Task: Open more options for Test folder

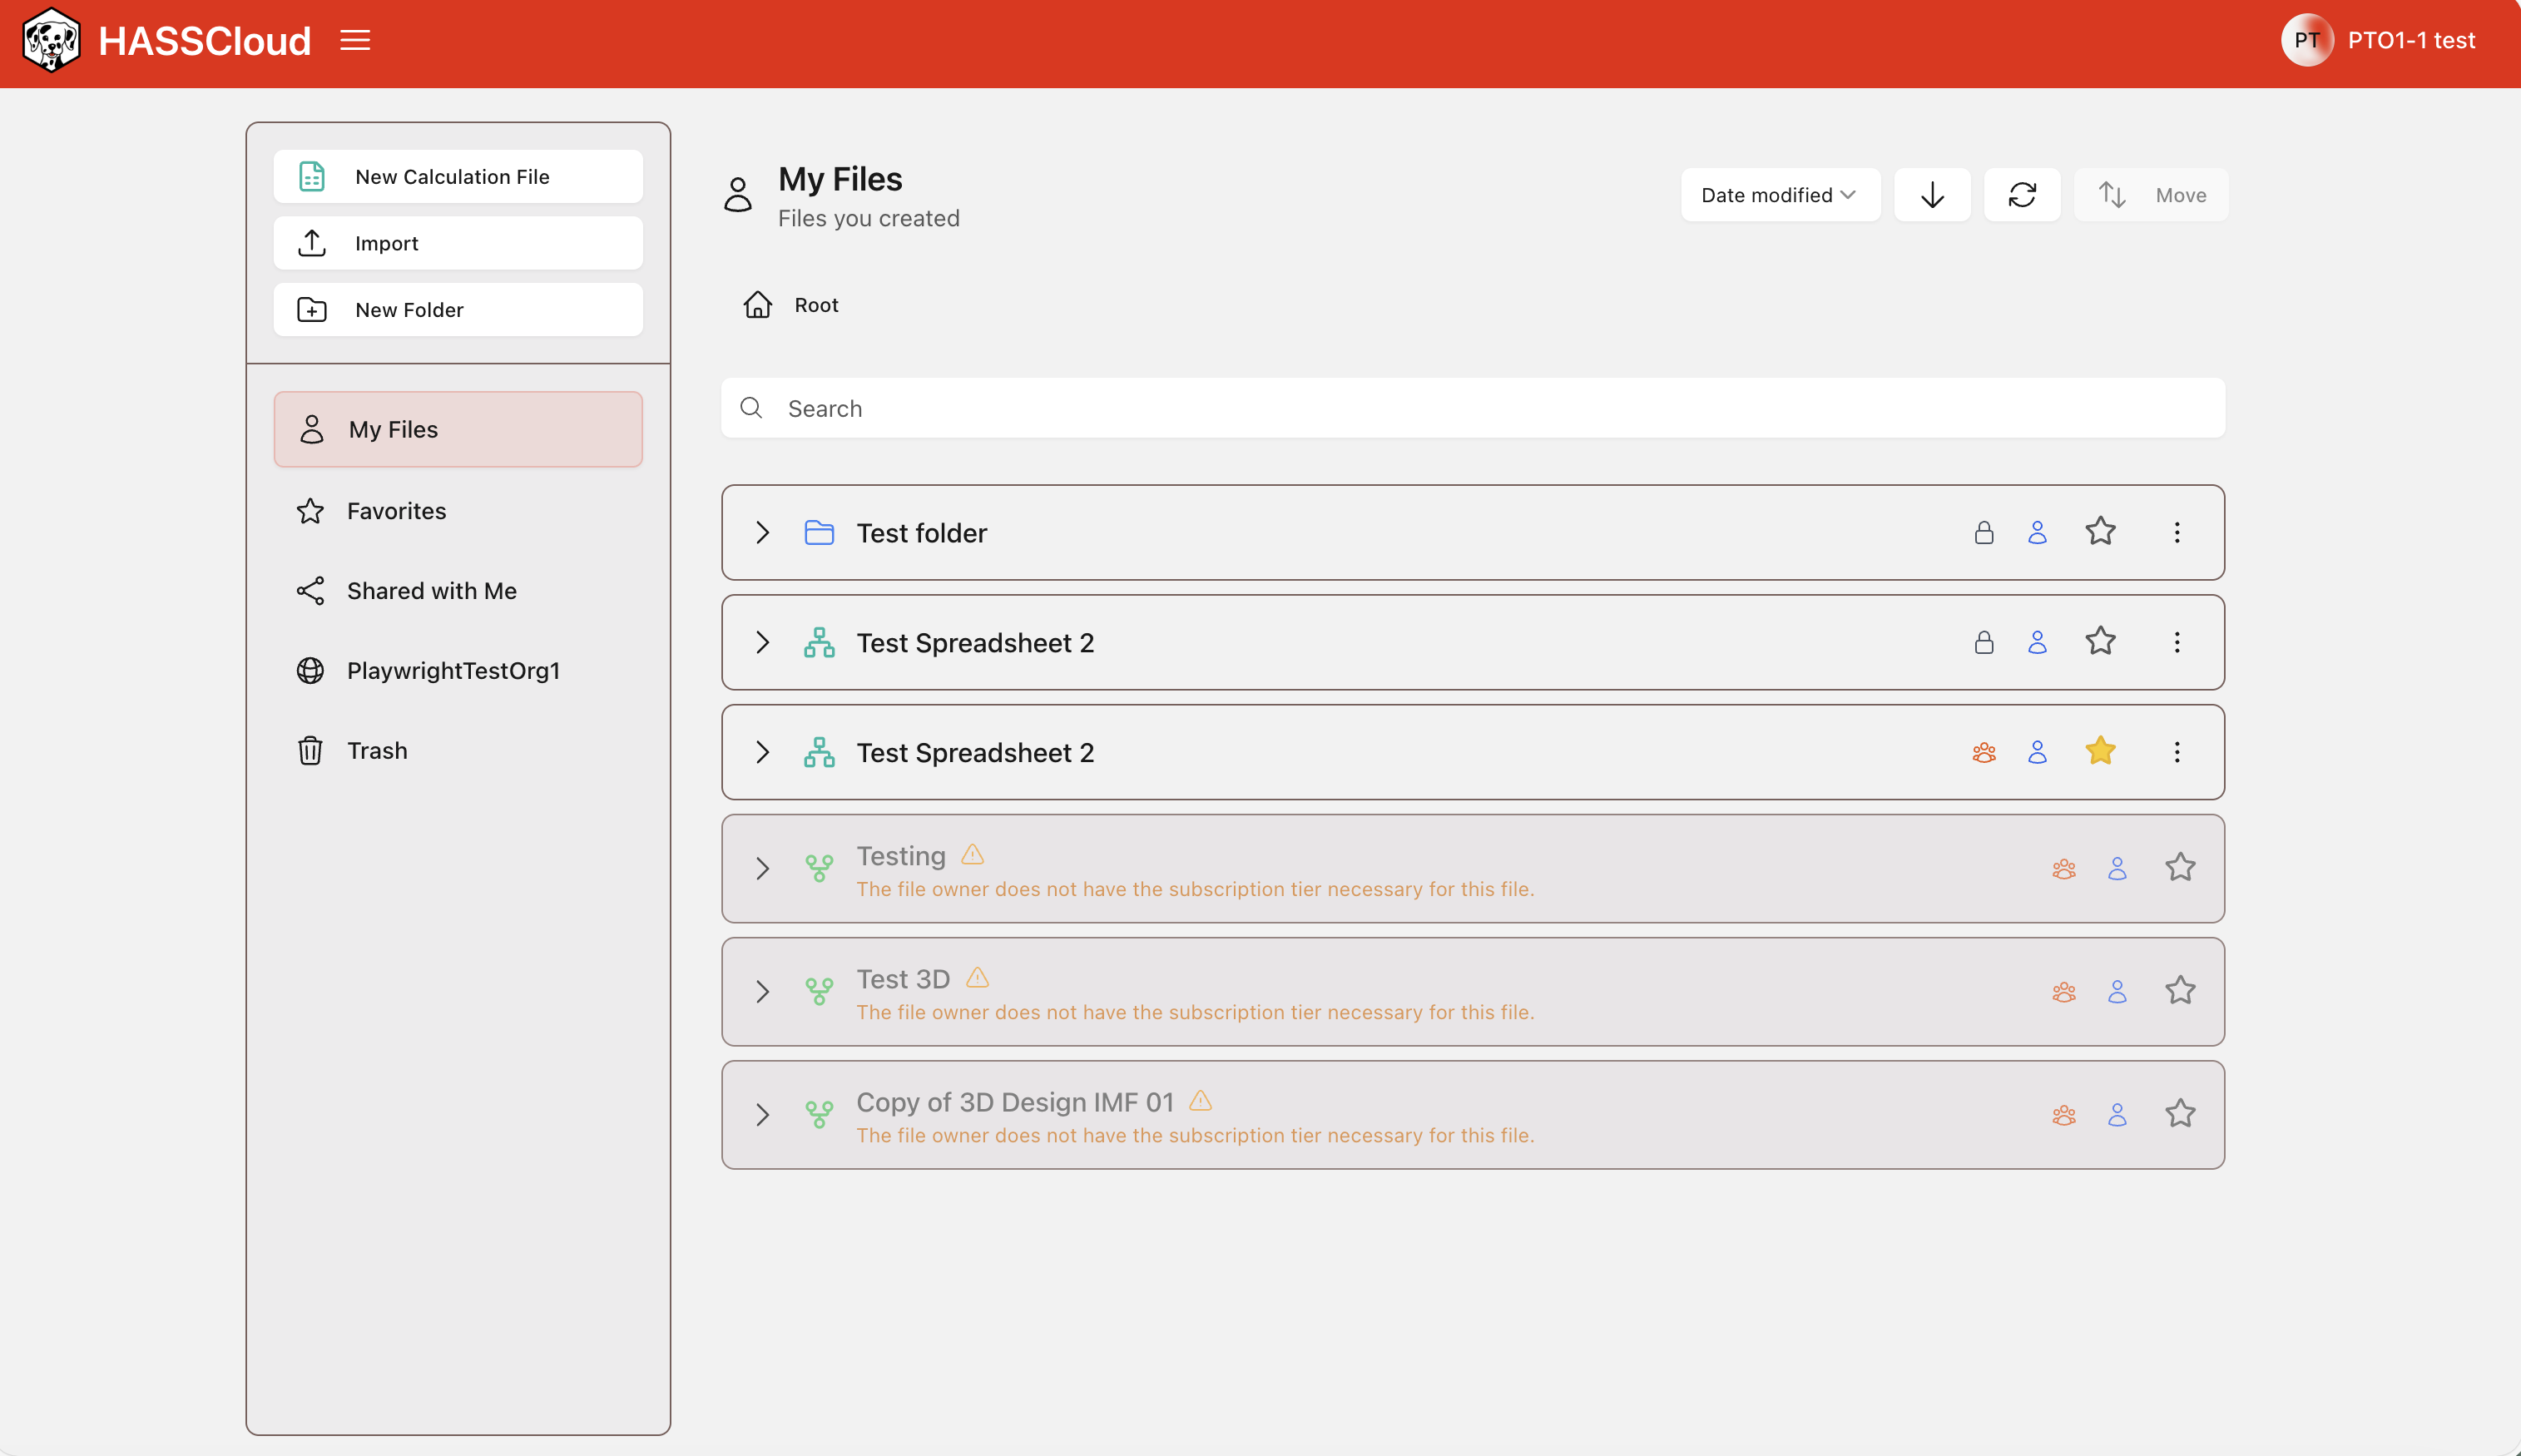Action: pyautogui.click(x=2176, y=533)
